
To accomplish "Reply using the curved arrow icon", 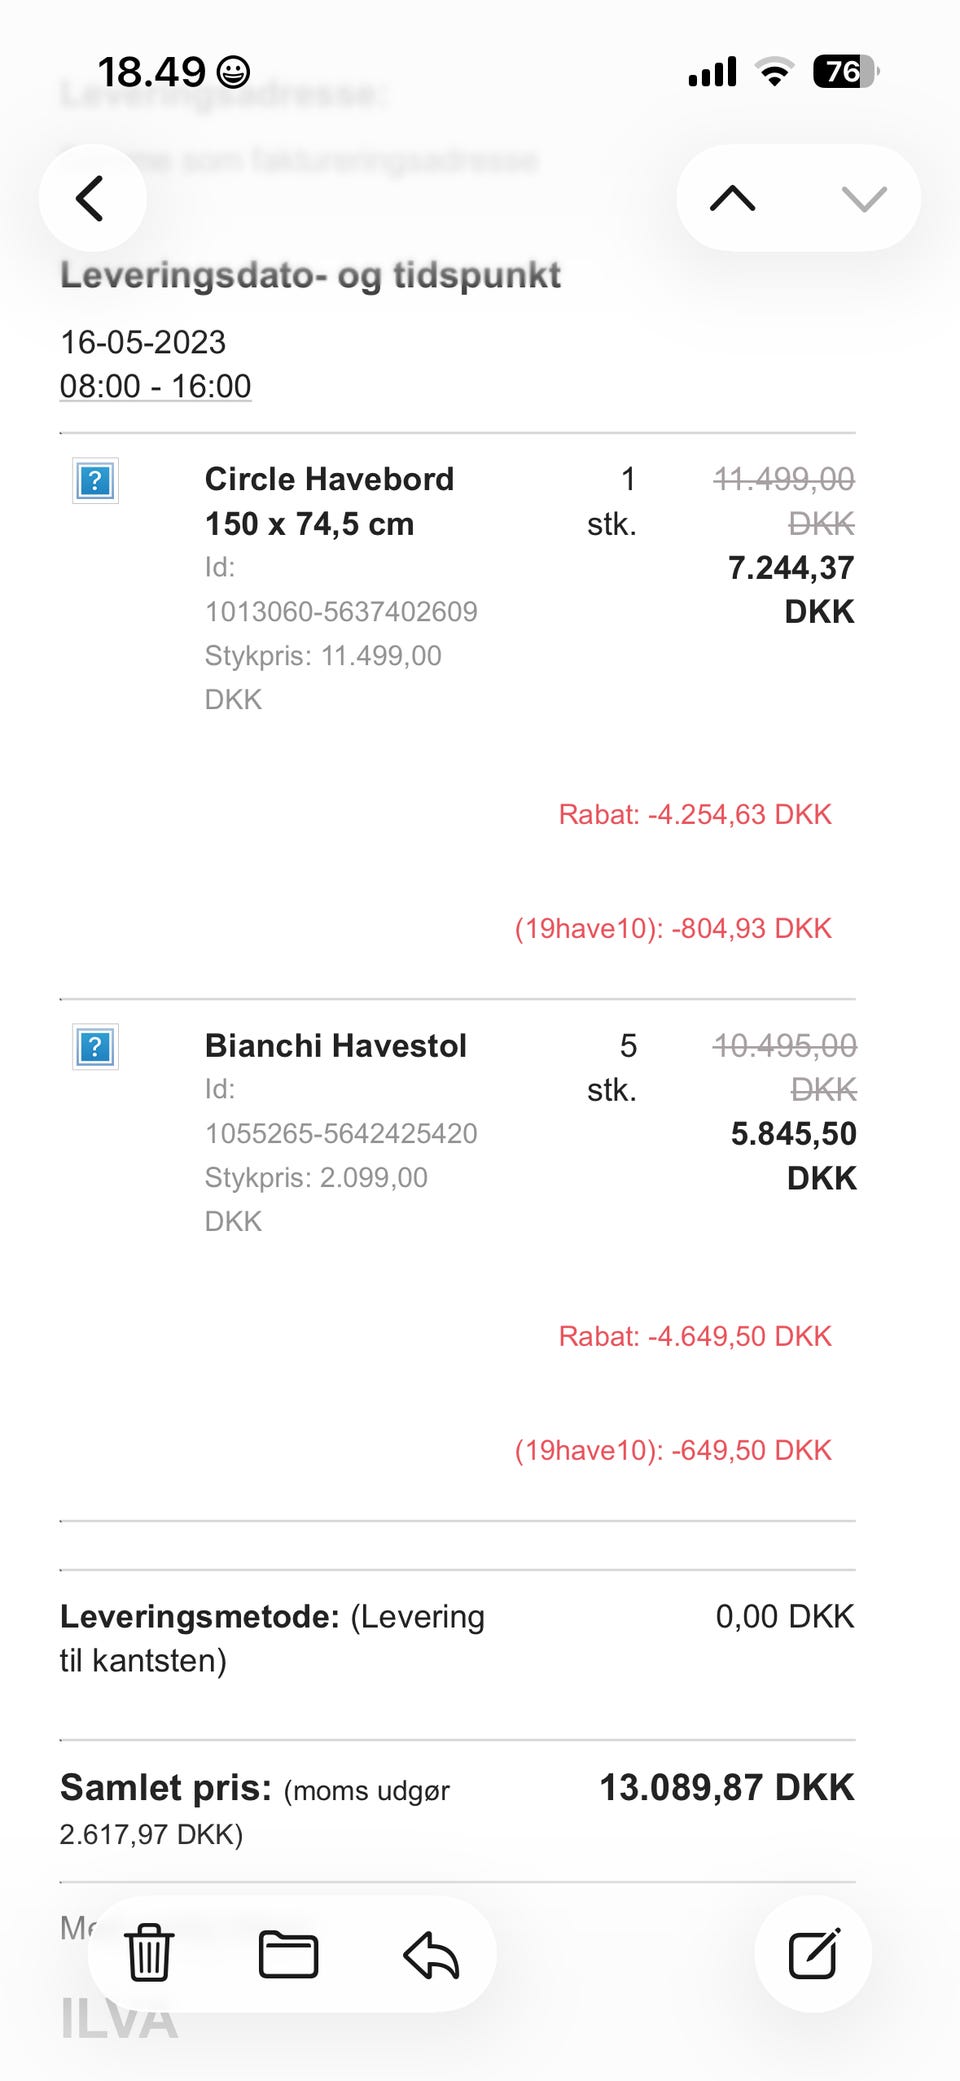I will click(431, 1954).
